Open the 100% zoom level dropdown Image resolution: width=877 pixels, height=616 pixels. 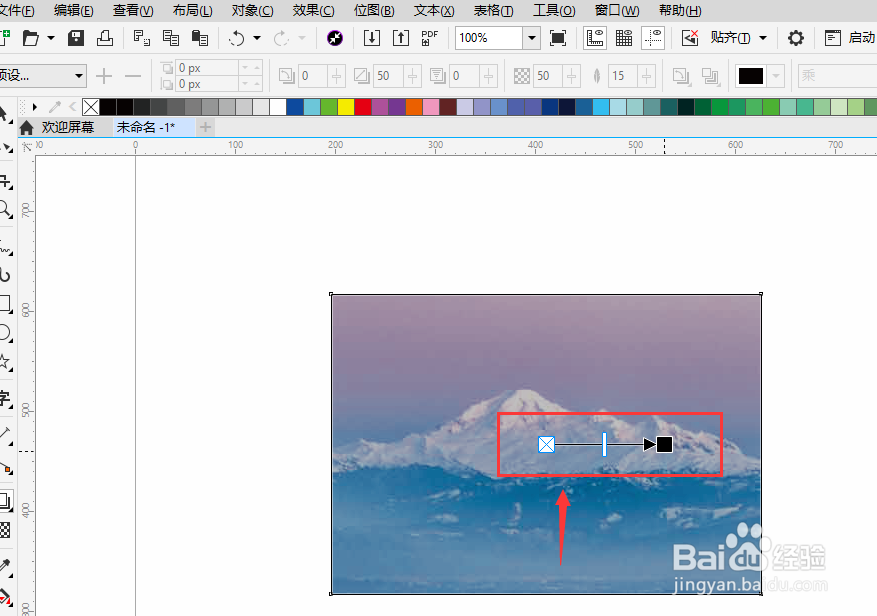pos(532,38)
